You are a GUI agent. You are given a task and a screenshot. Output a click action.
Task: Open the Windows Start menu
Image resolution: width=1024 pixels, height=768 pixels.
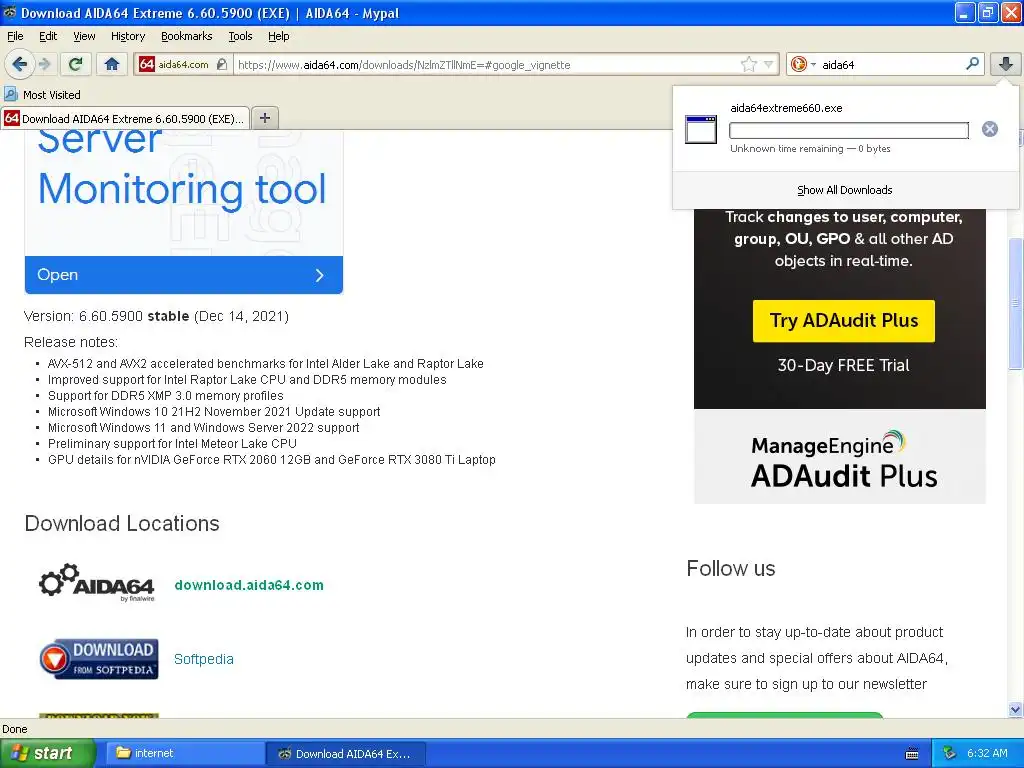pos(48,753)
